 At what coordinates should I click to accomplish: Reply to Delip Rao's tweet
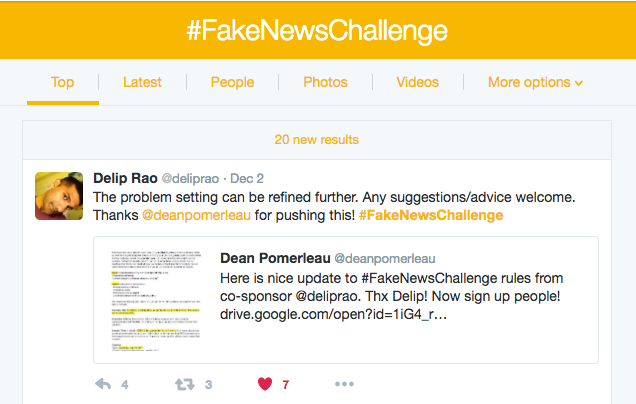103,384
